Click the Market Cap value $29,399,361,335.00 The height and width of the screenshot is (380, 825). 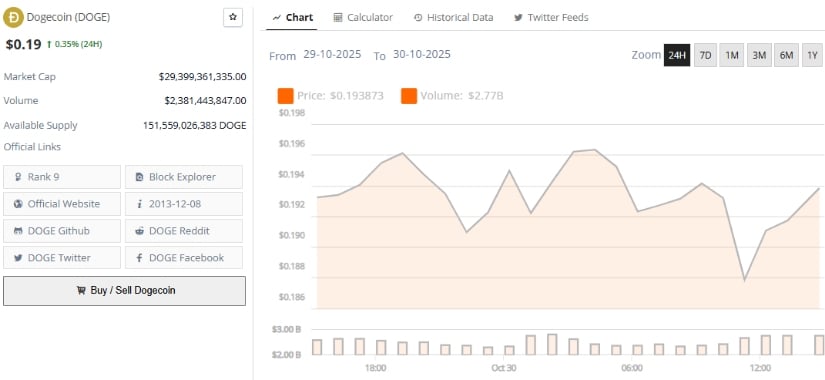pyautogui.click(x=203, y=77)
